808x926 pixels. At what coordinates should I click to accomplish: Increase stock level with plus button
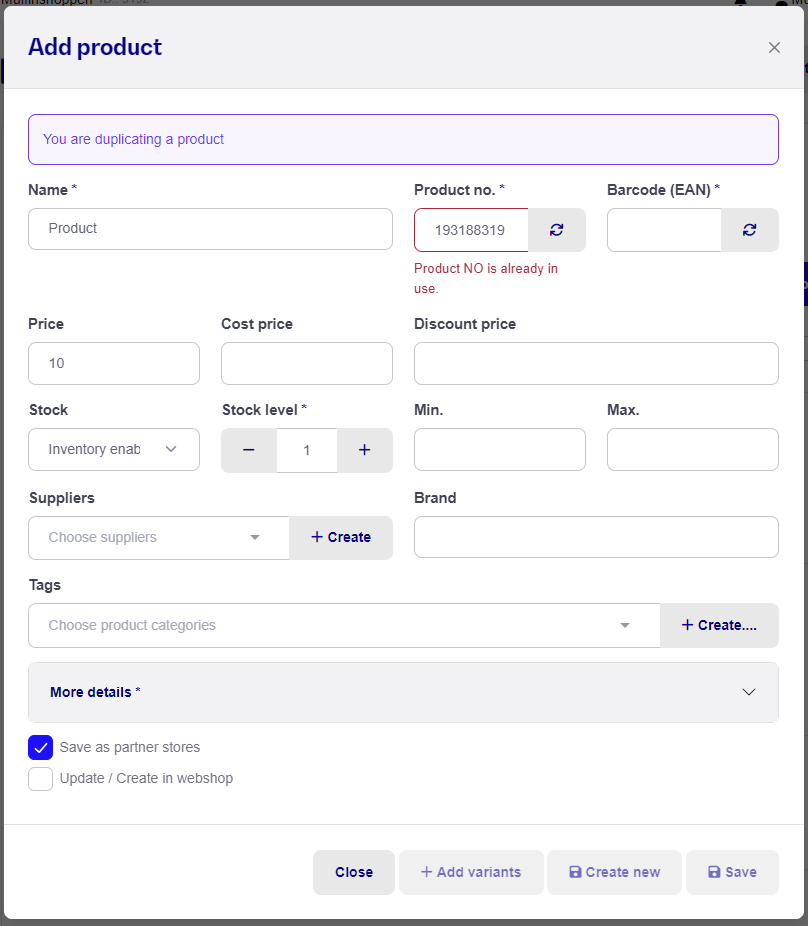click(364, 450)
